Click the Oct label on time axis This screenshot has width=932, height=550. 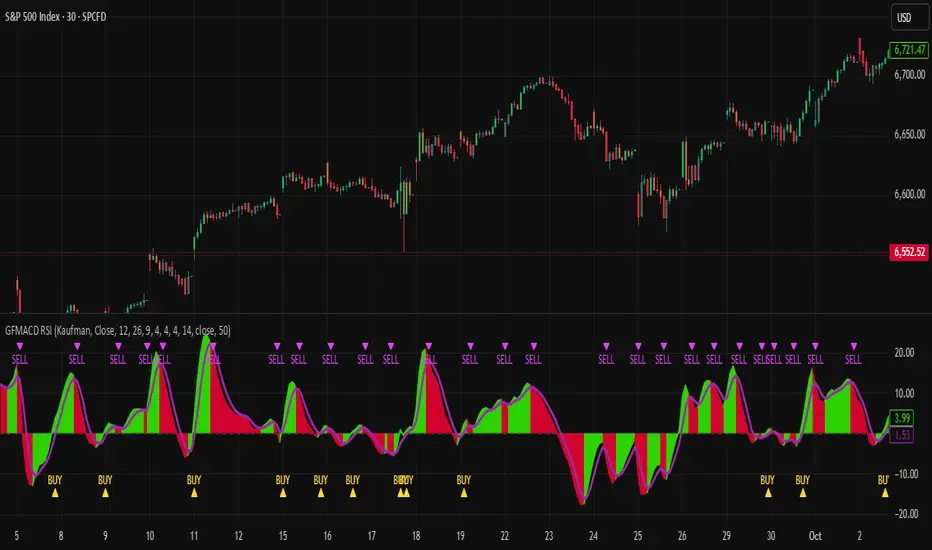815,536
